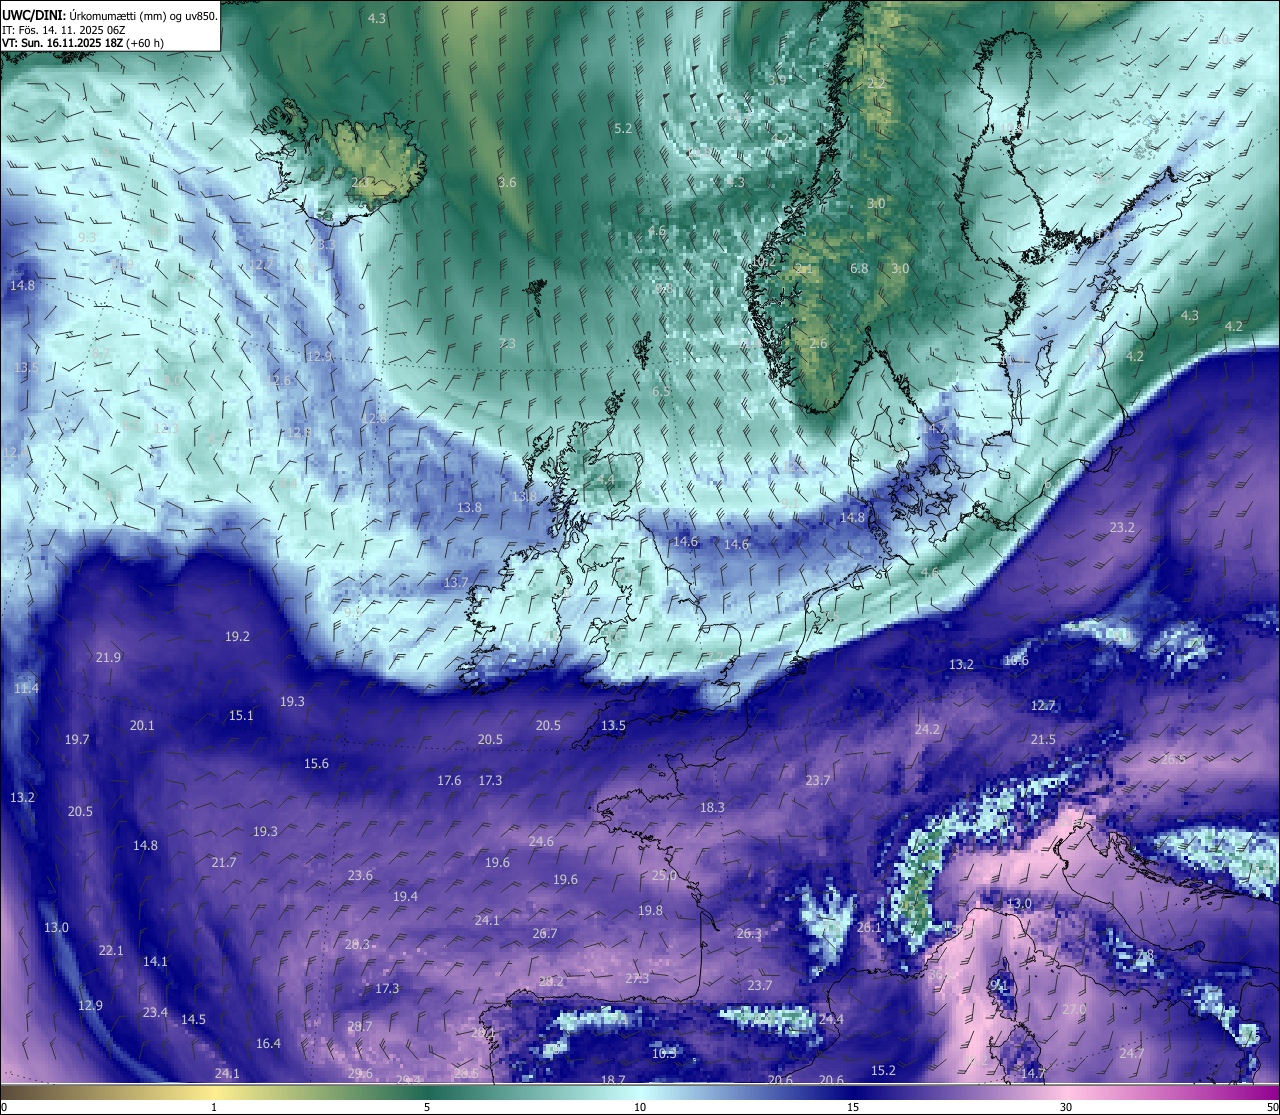Click the map value '12.7'
Screen dimensions: 1280x1115
tap(1043, 705)
